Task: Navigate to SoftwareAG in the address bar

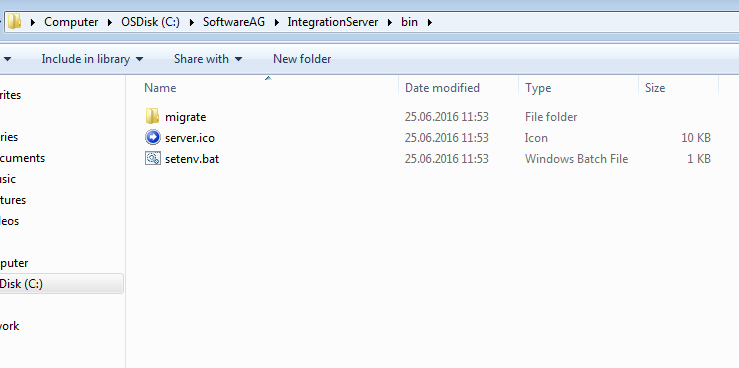Action: pos(234,22)
